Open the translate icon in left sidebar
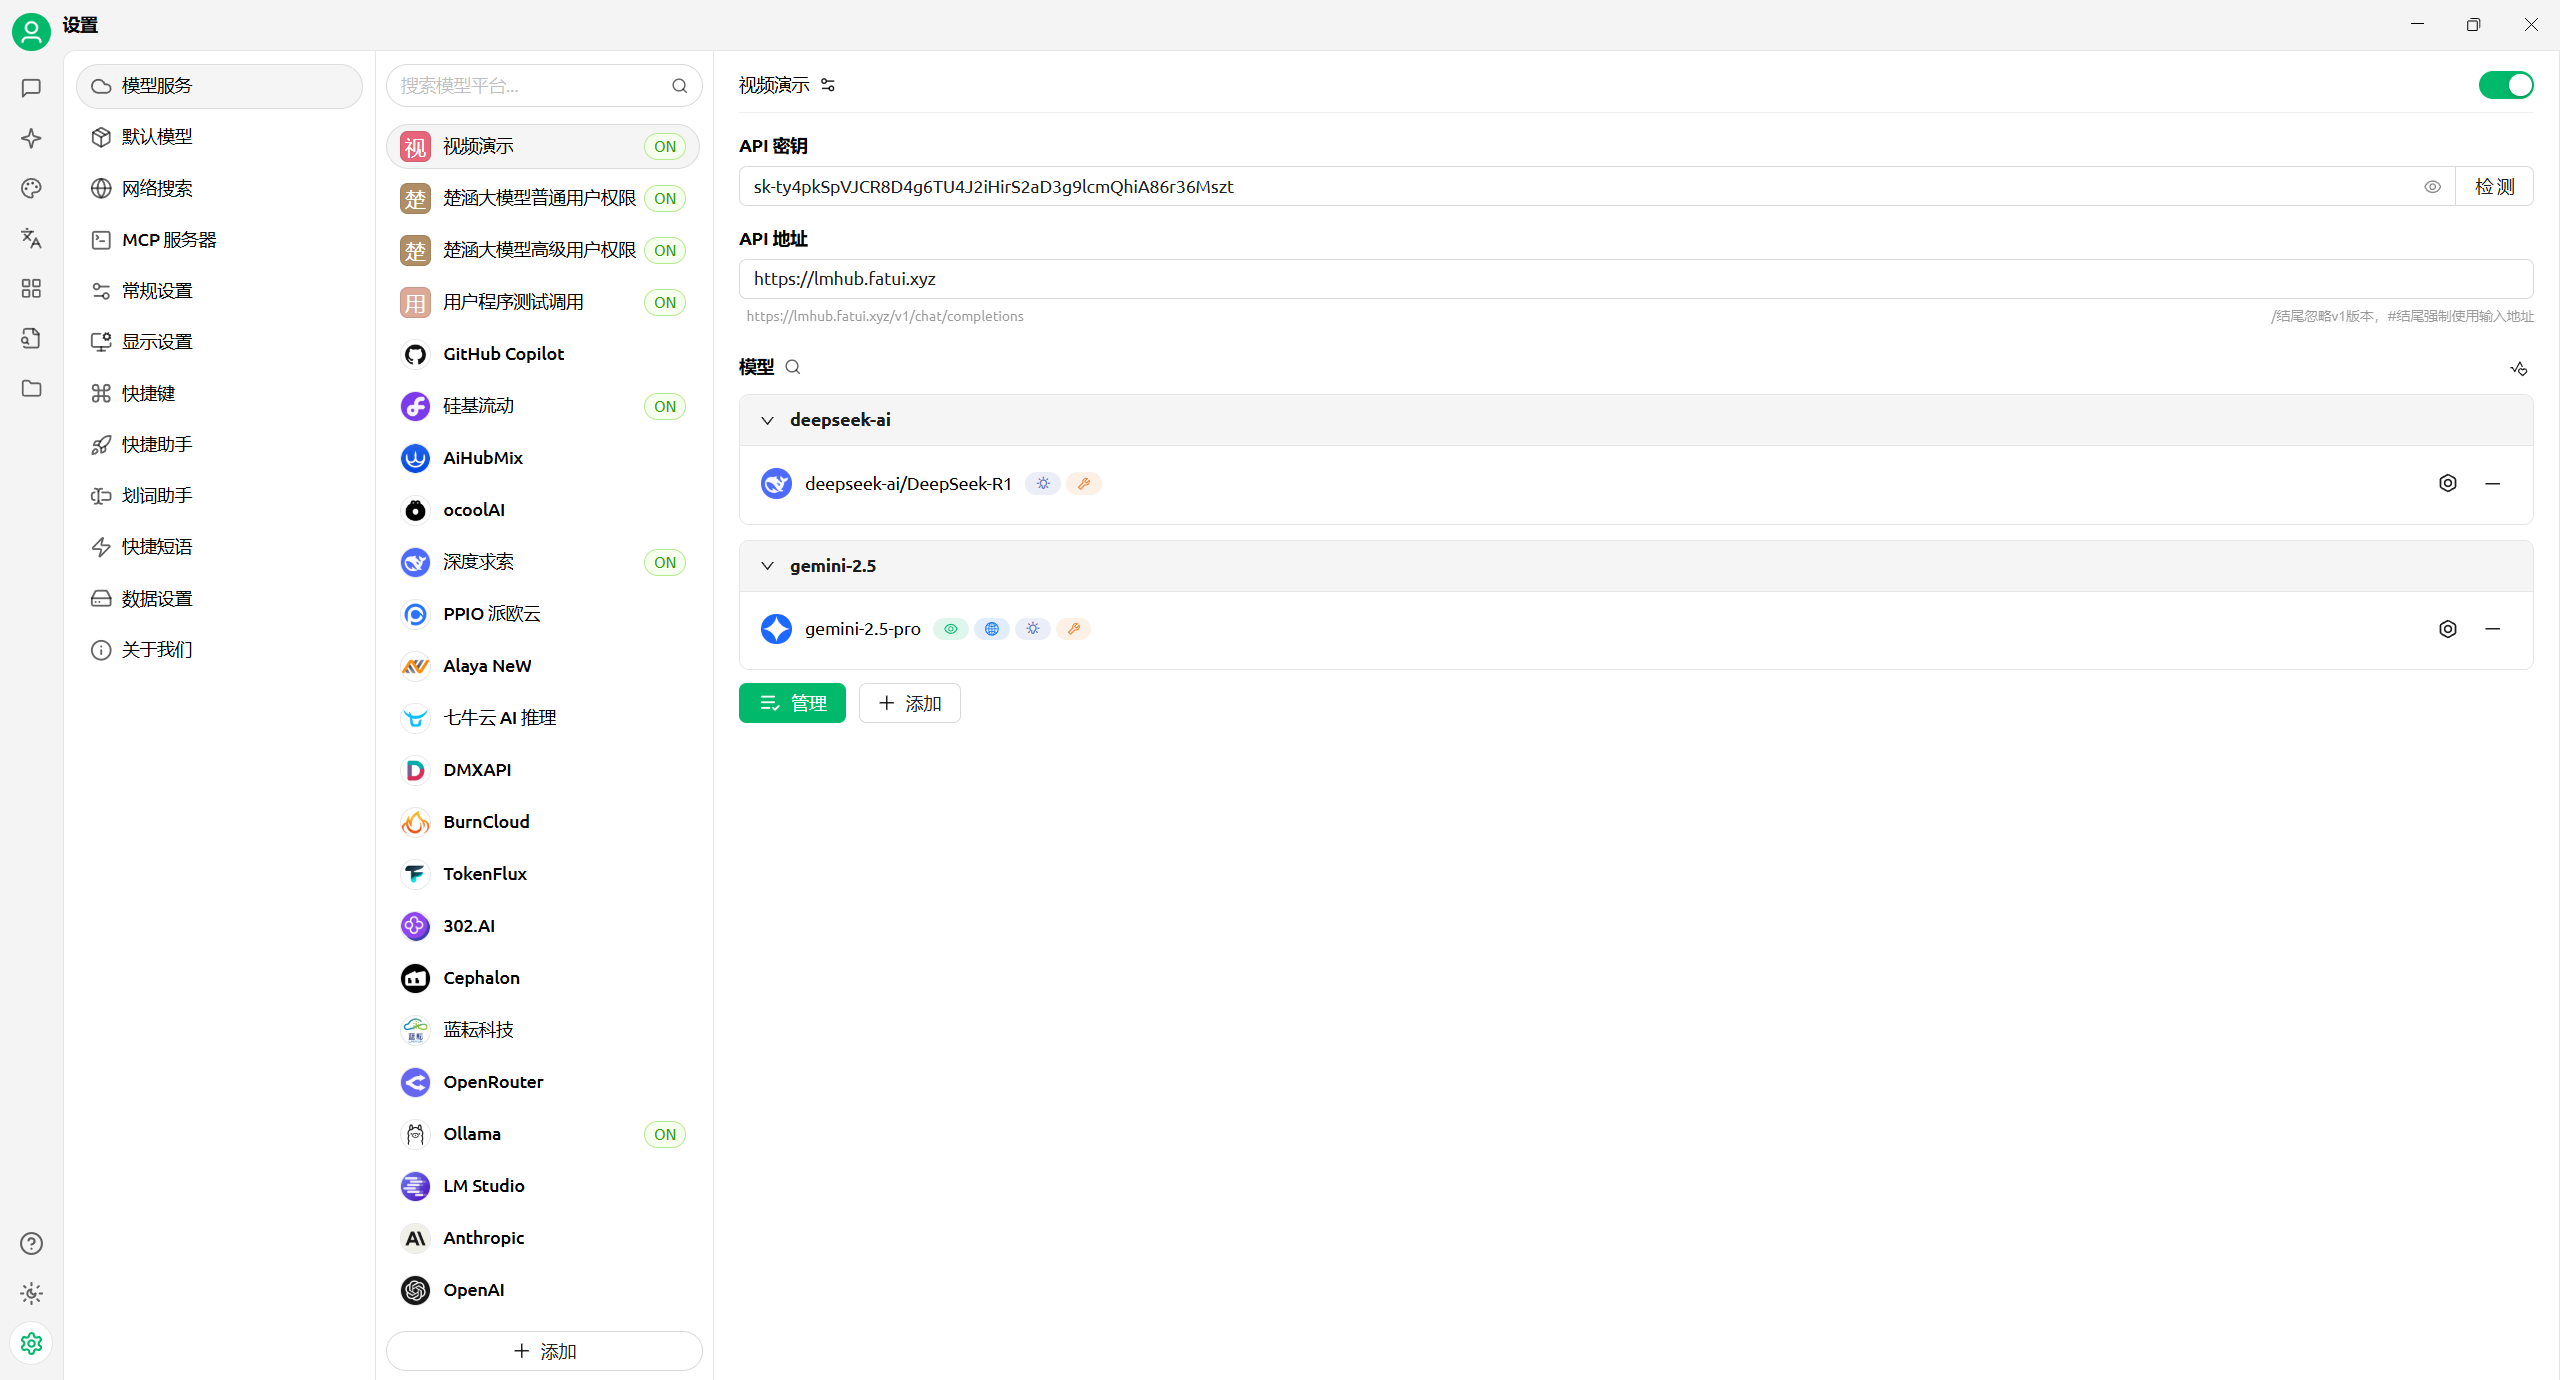 coord(31,238)
